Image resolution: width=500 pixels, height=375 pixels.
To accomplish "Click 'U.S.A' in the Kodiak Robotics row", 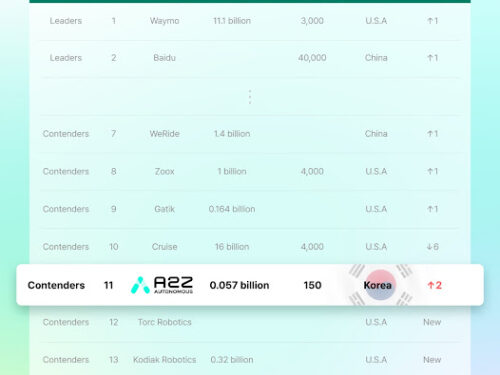I will pos(376,360).
